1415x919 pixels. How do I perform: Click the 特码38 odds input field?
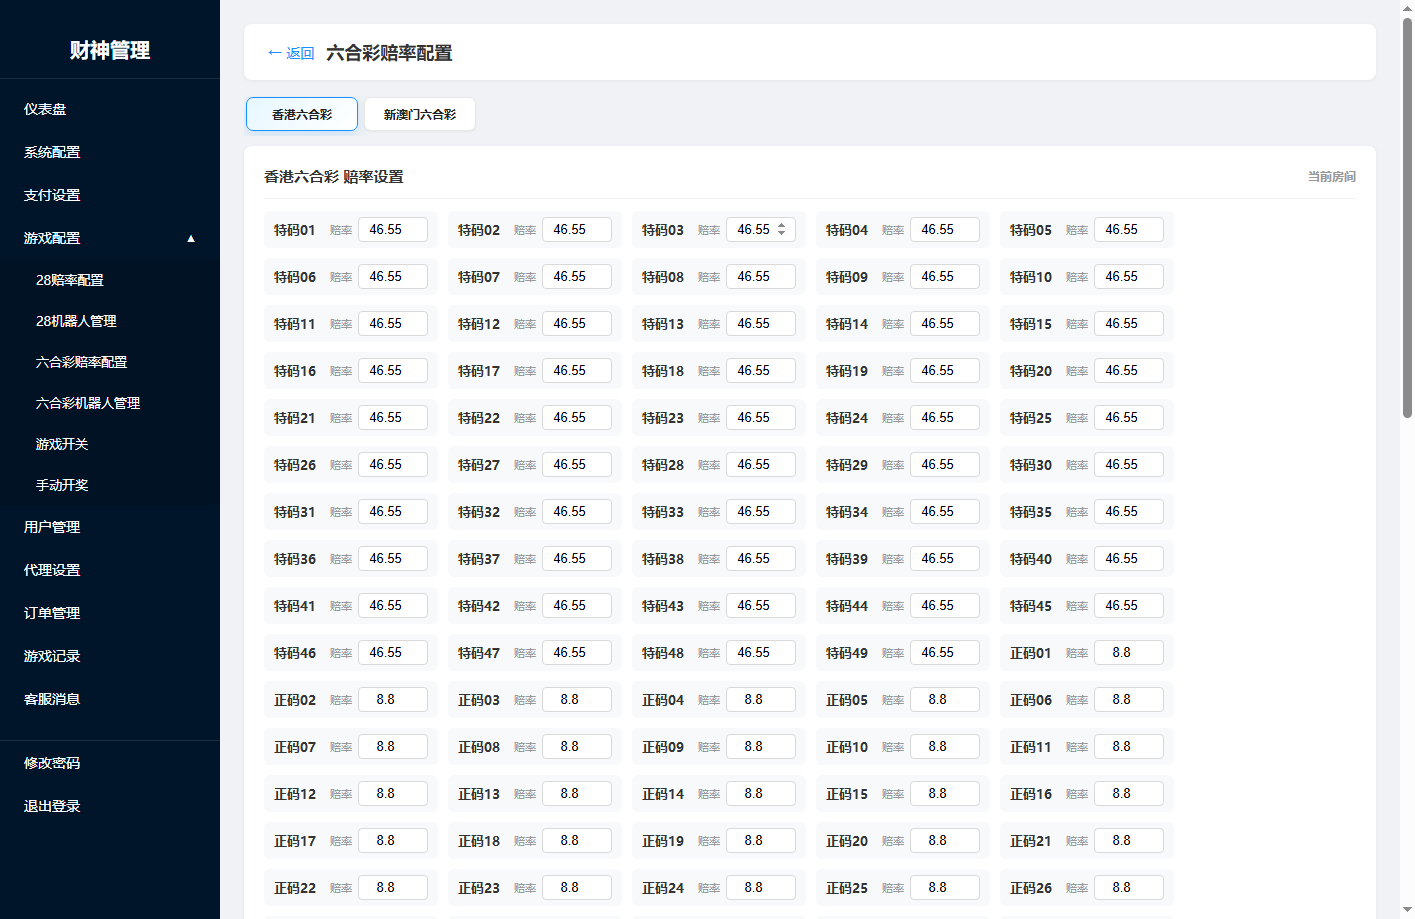[761, 559]
